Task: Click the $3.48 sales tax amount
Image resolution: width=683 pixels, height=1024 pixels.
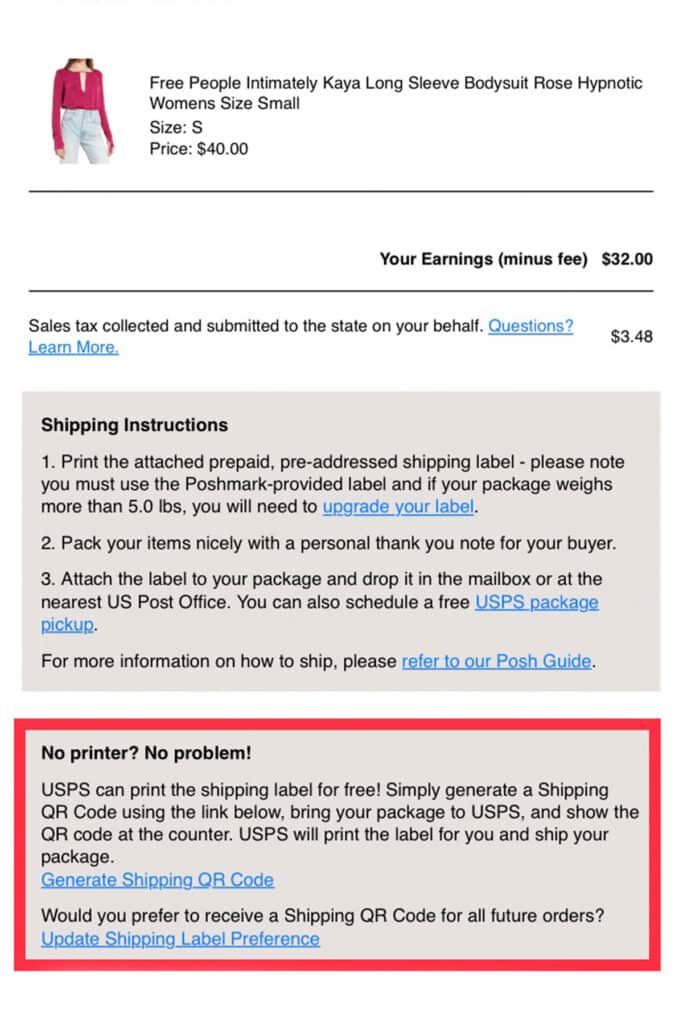Action: [631, 336]
